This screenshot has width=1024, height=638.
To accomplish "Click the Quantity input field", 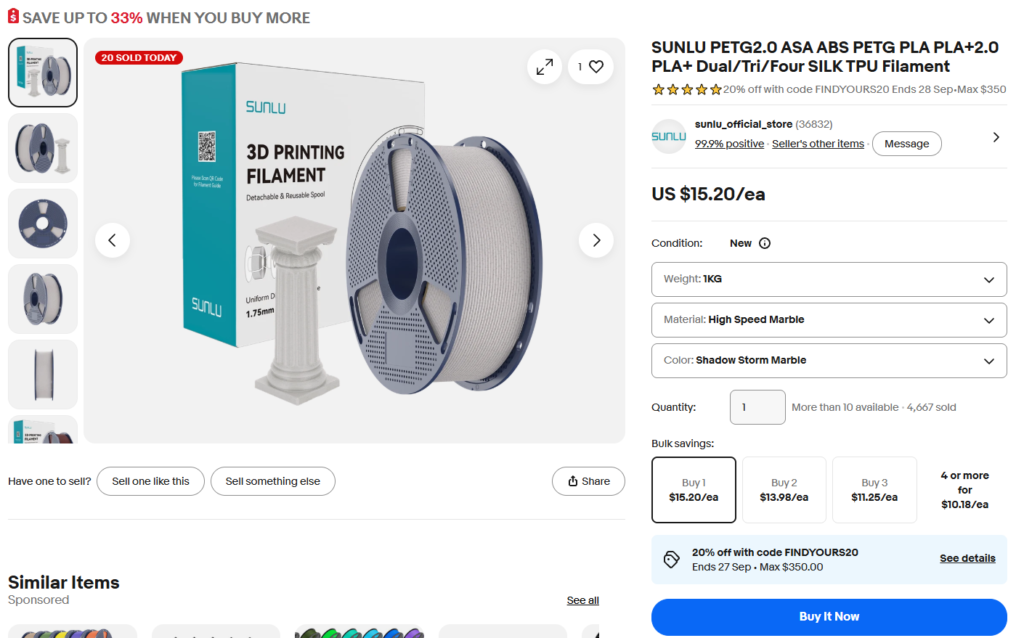I will 758,407.
